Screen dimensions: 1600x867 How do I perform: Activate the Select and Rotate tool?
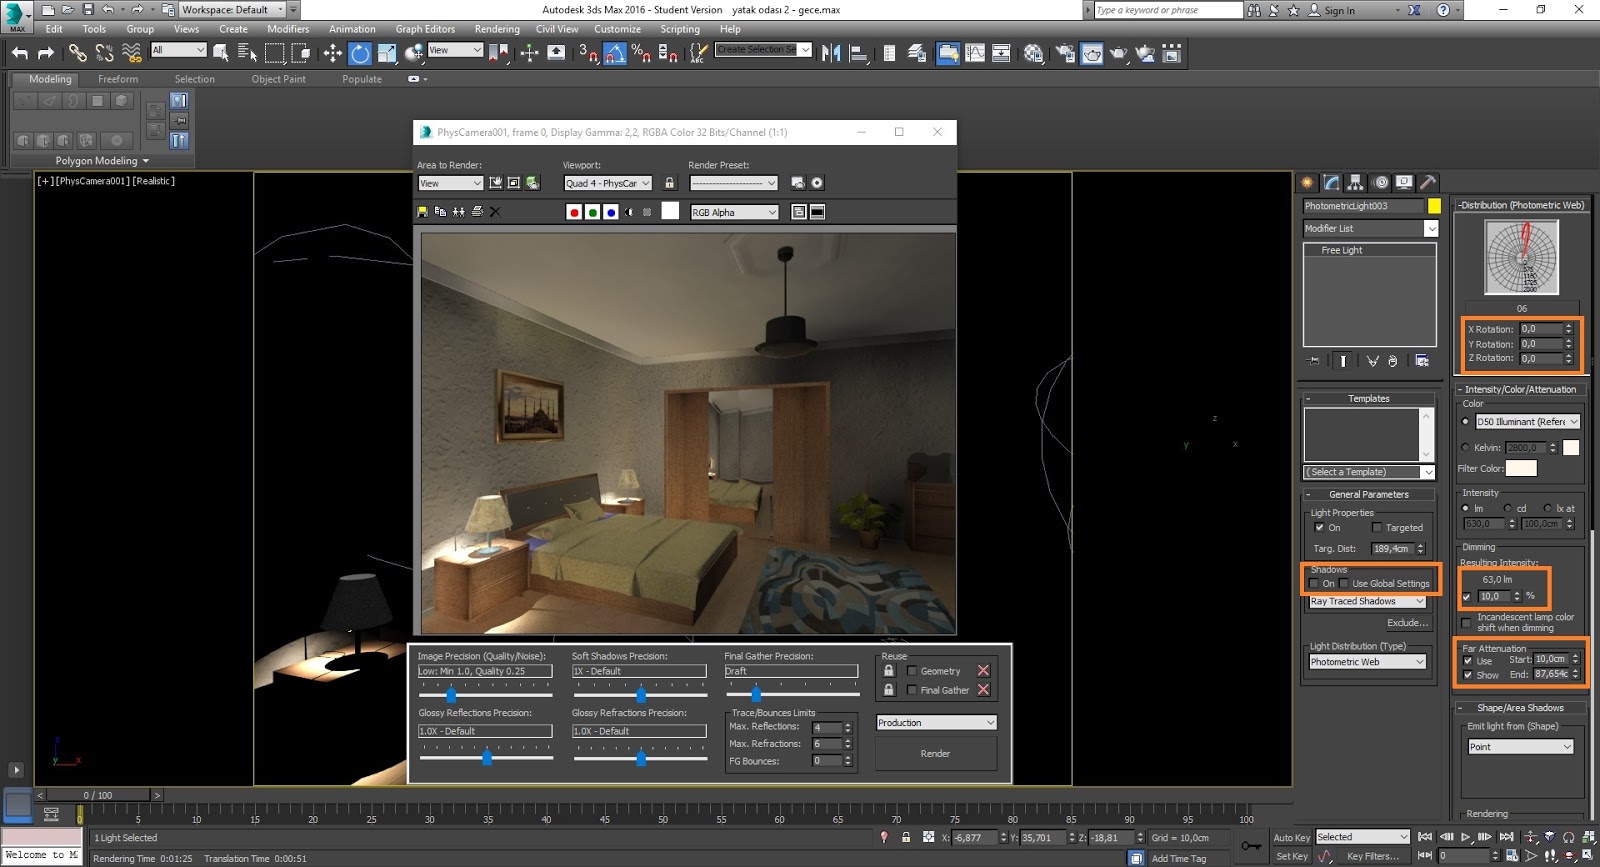(360, 53)
